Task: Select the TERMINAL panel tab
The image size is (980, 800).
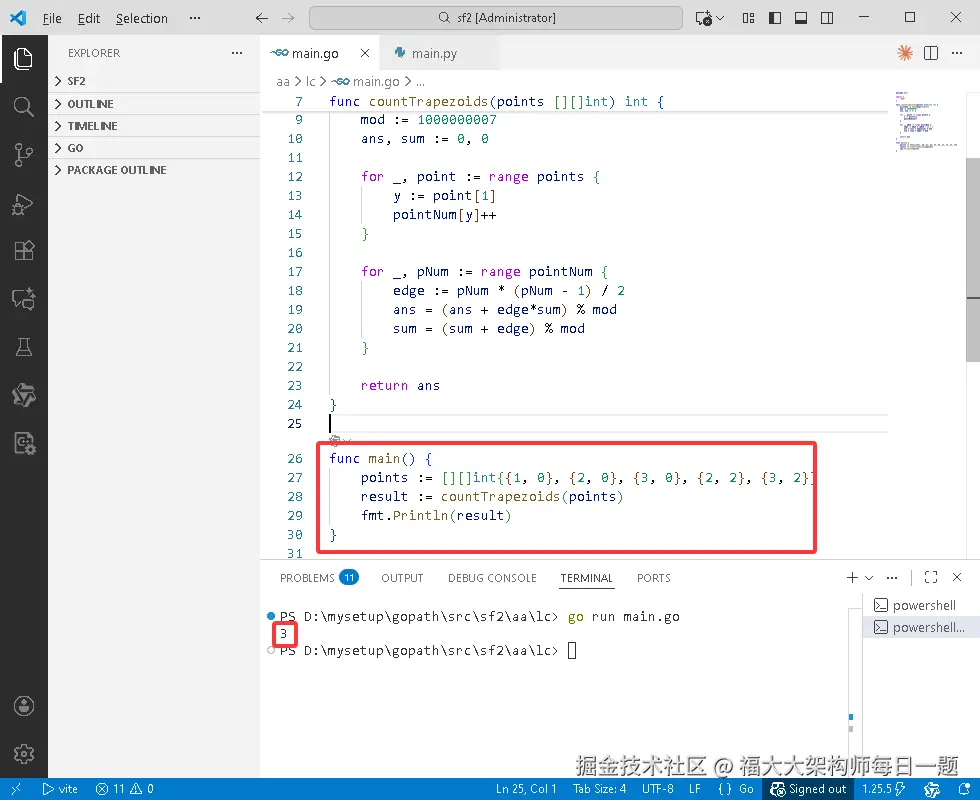Action: click(x=586, y=578)
